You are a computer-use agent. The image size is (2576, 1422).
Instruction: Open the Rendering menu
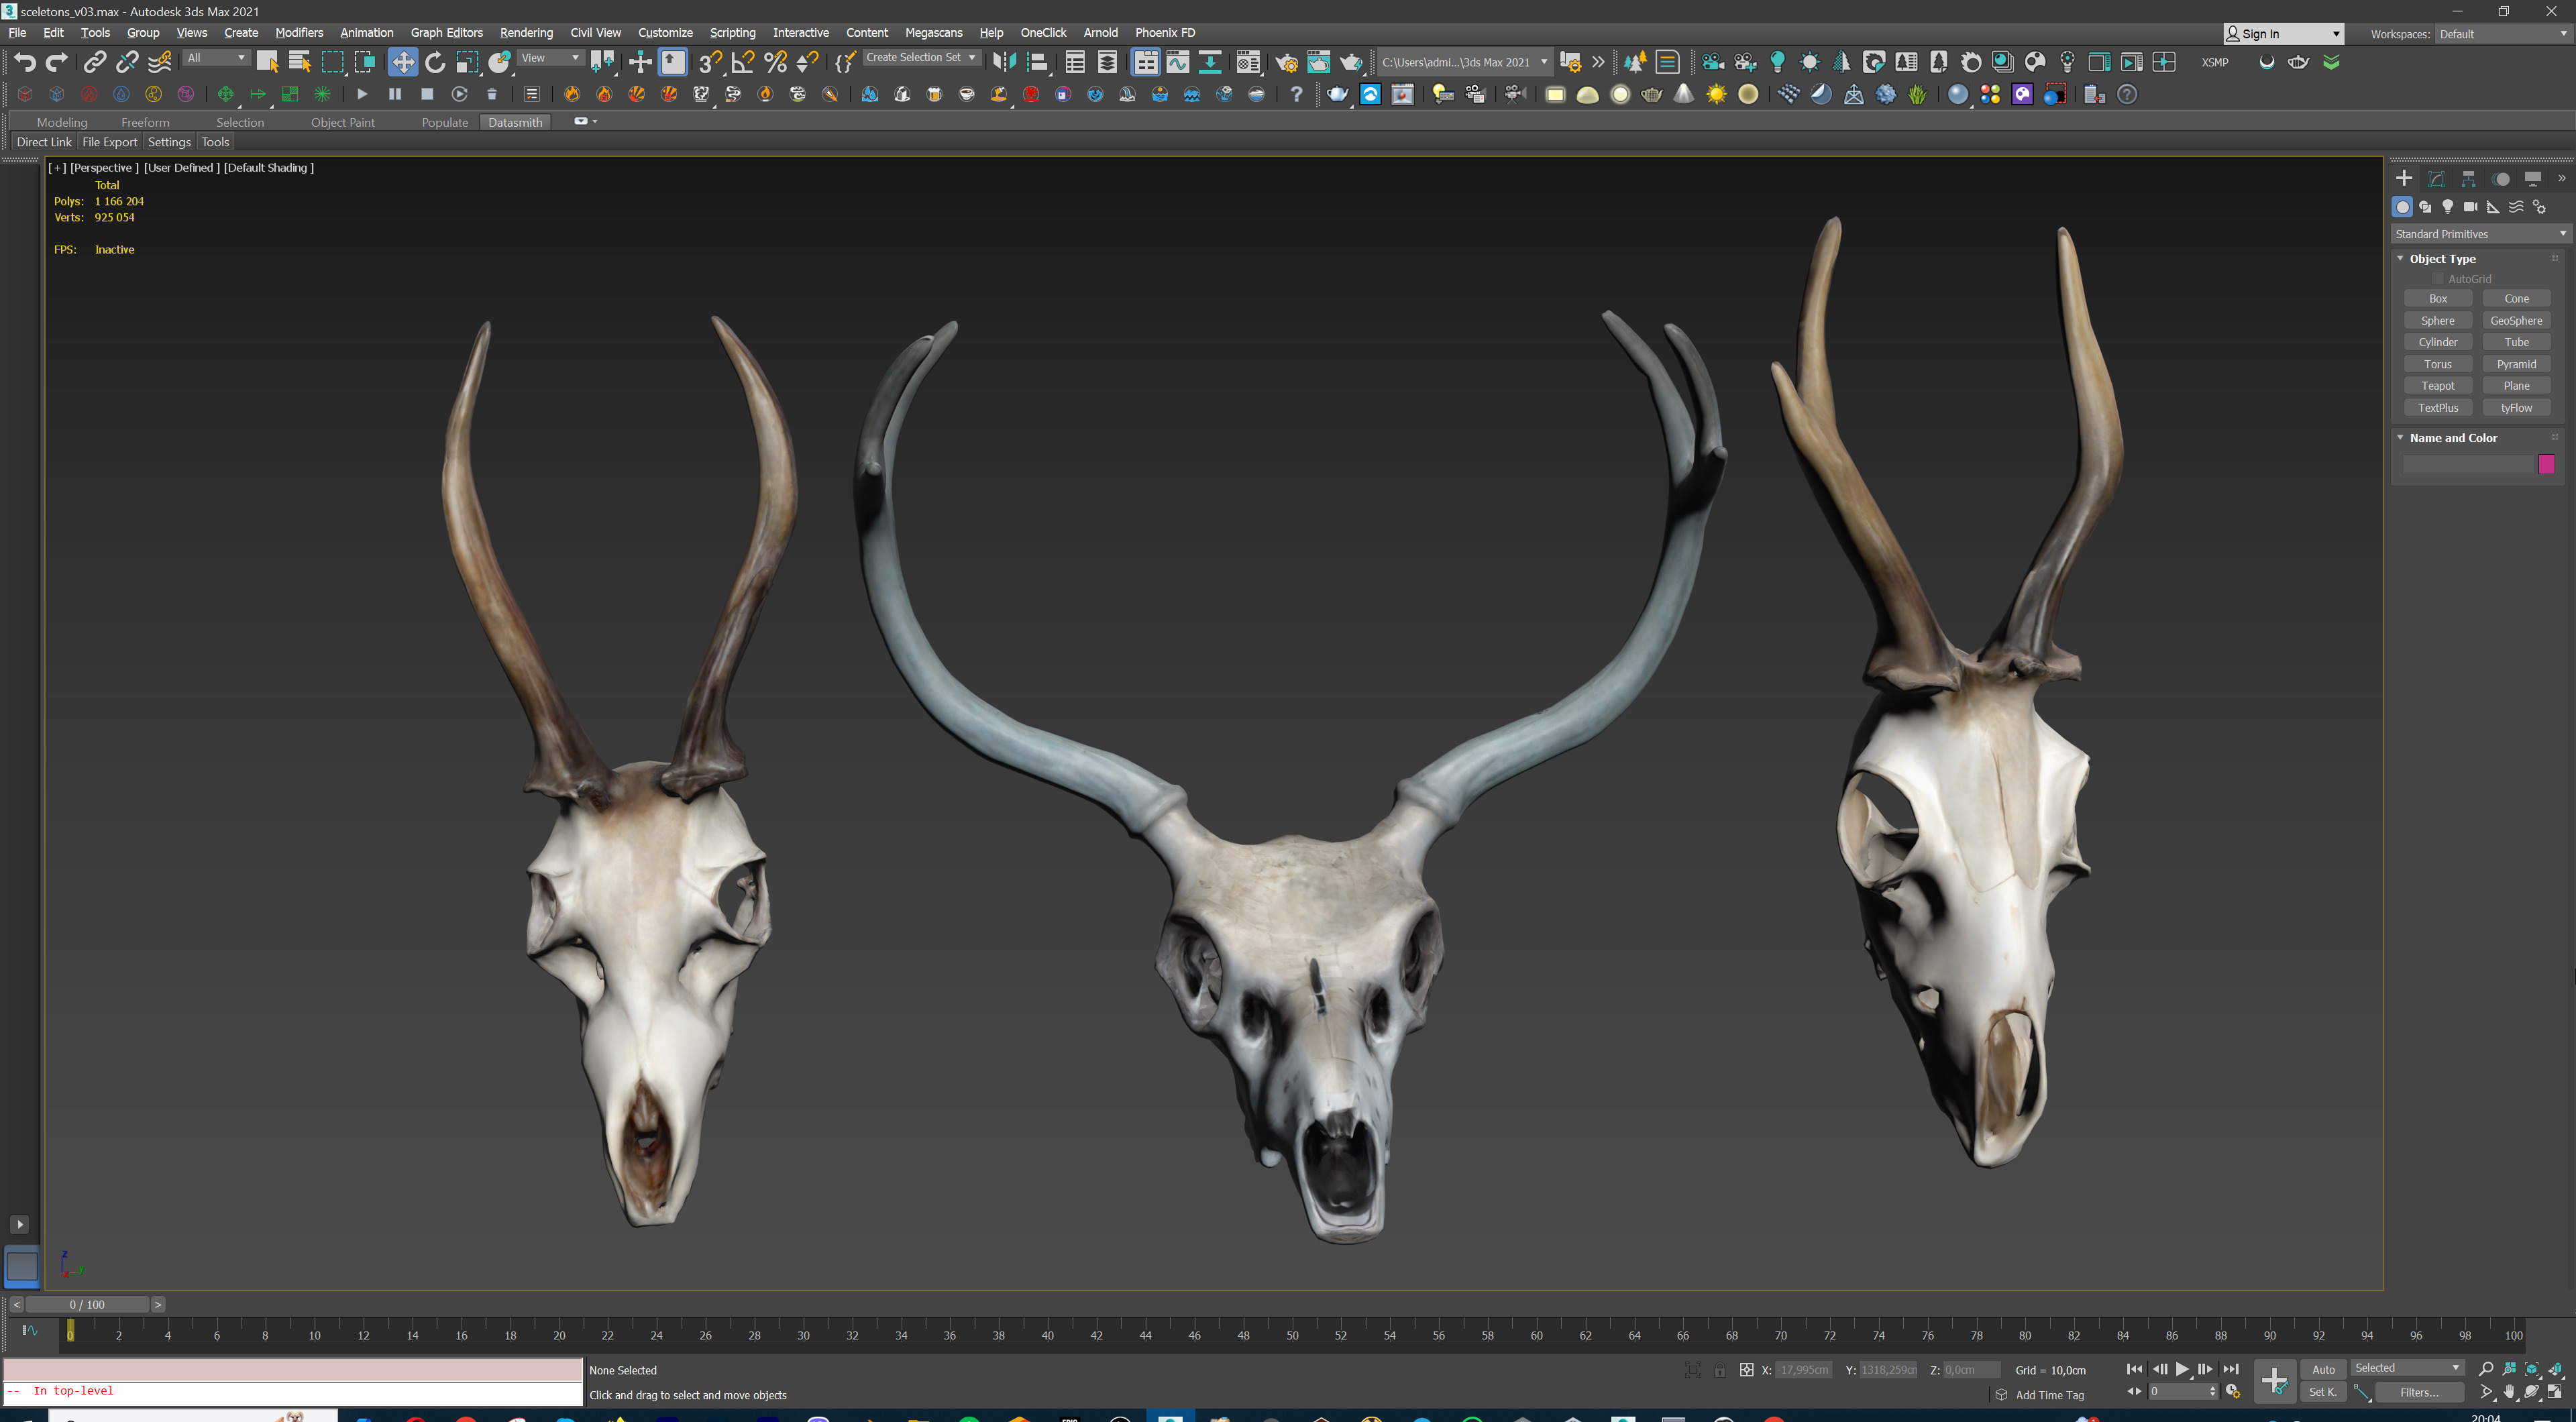pos(526,33)
